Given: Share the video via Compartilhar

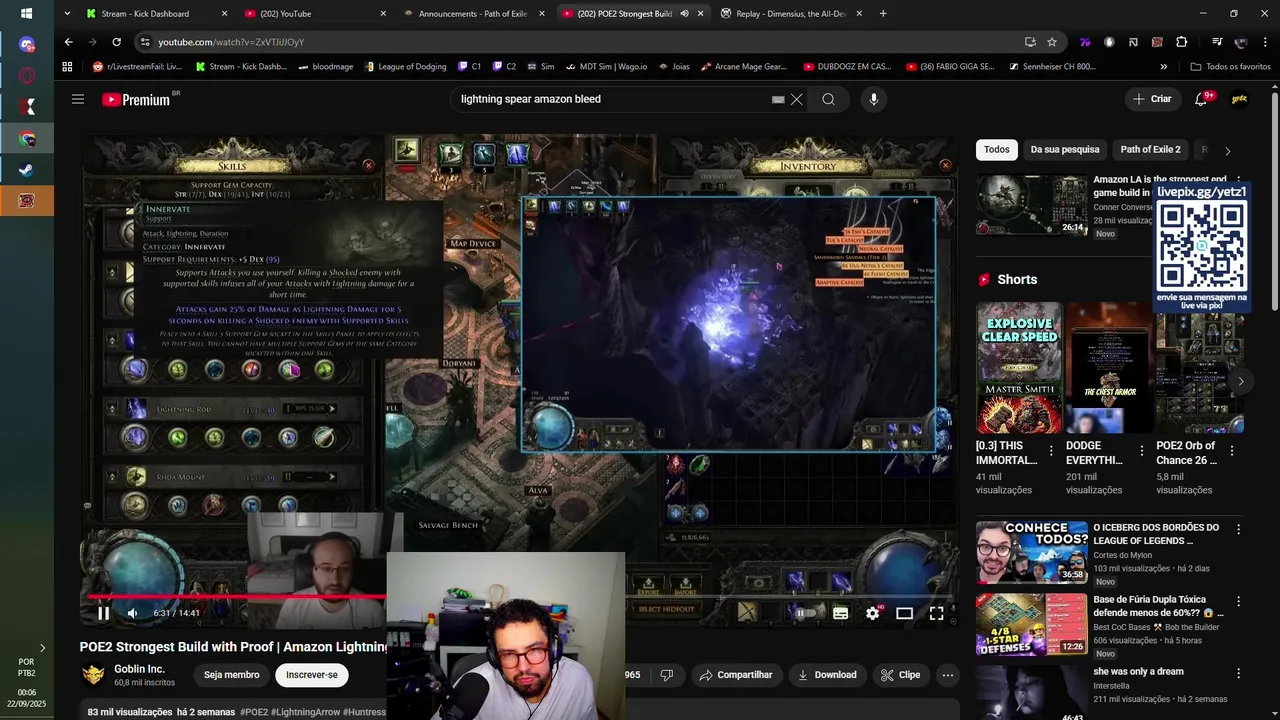Looking at the screenshot, I should pyautogui.click(x=735, y=675).
